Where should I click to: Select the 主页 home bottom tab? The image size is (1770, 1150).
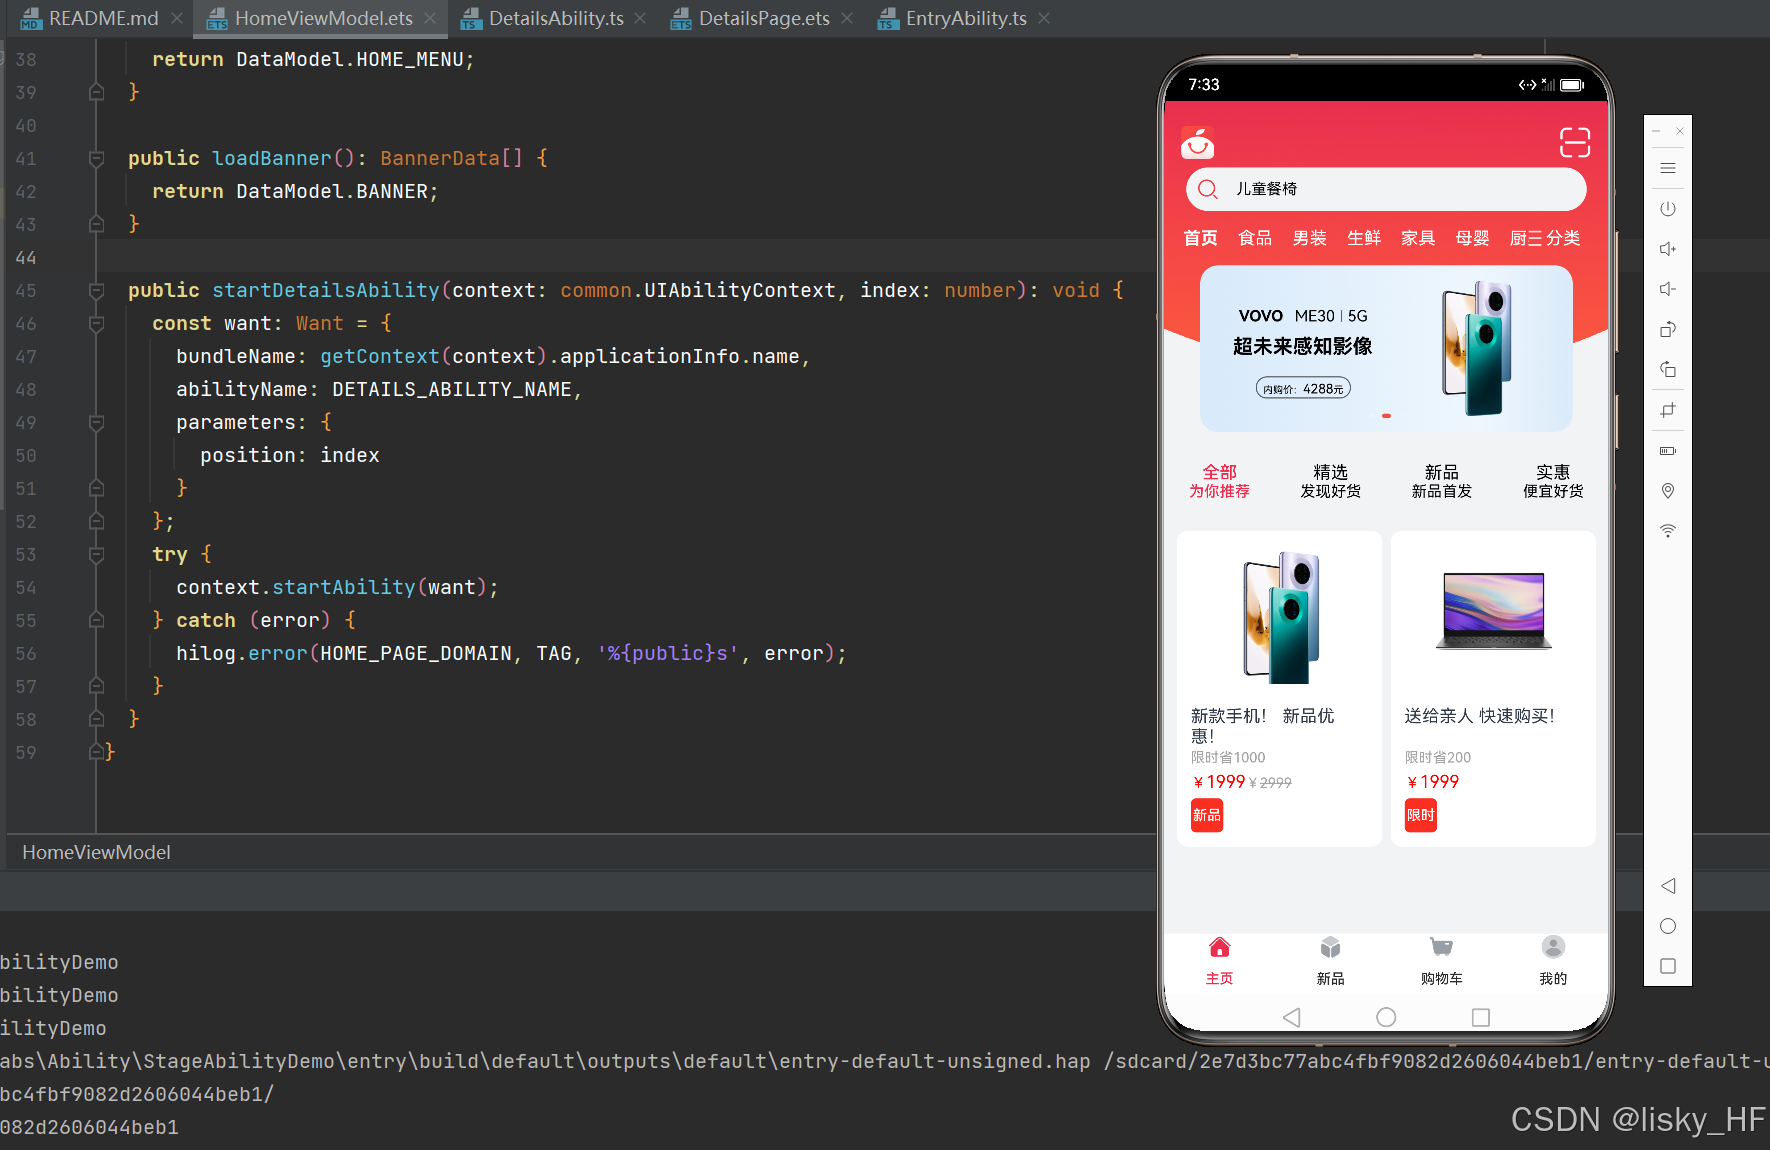click(x=1219, y=961)
